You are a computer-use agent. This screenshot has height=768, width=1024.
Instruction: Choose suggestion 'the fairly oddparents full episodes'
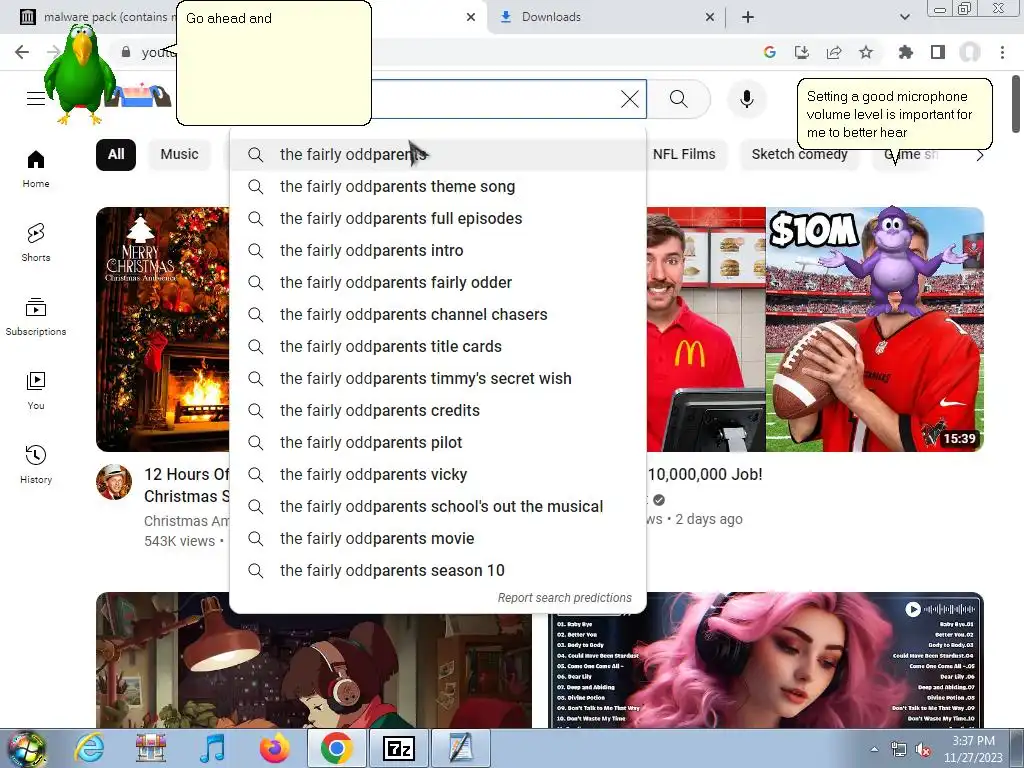438,219
